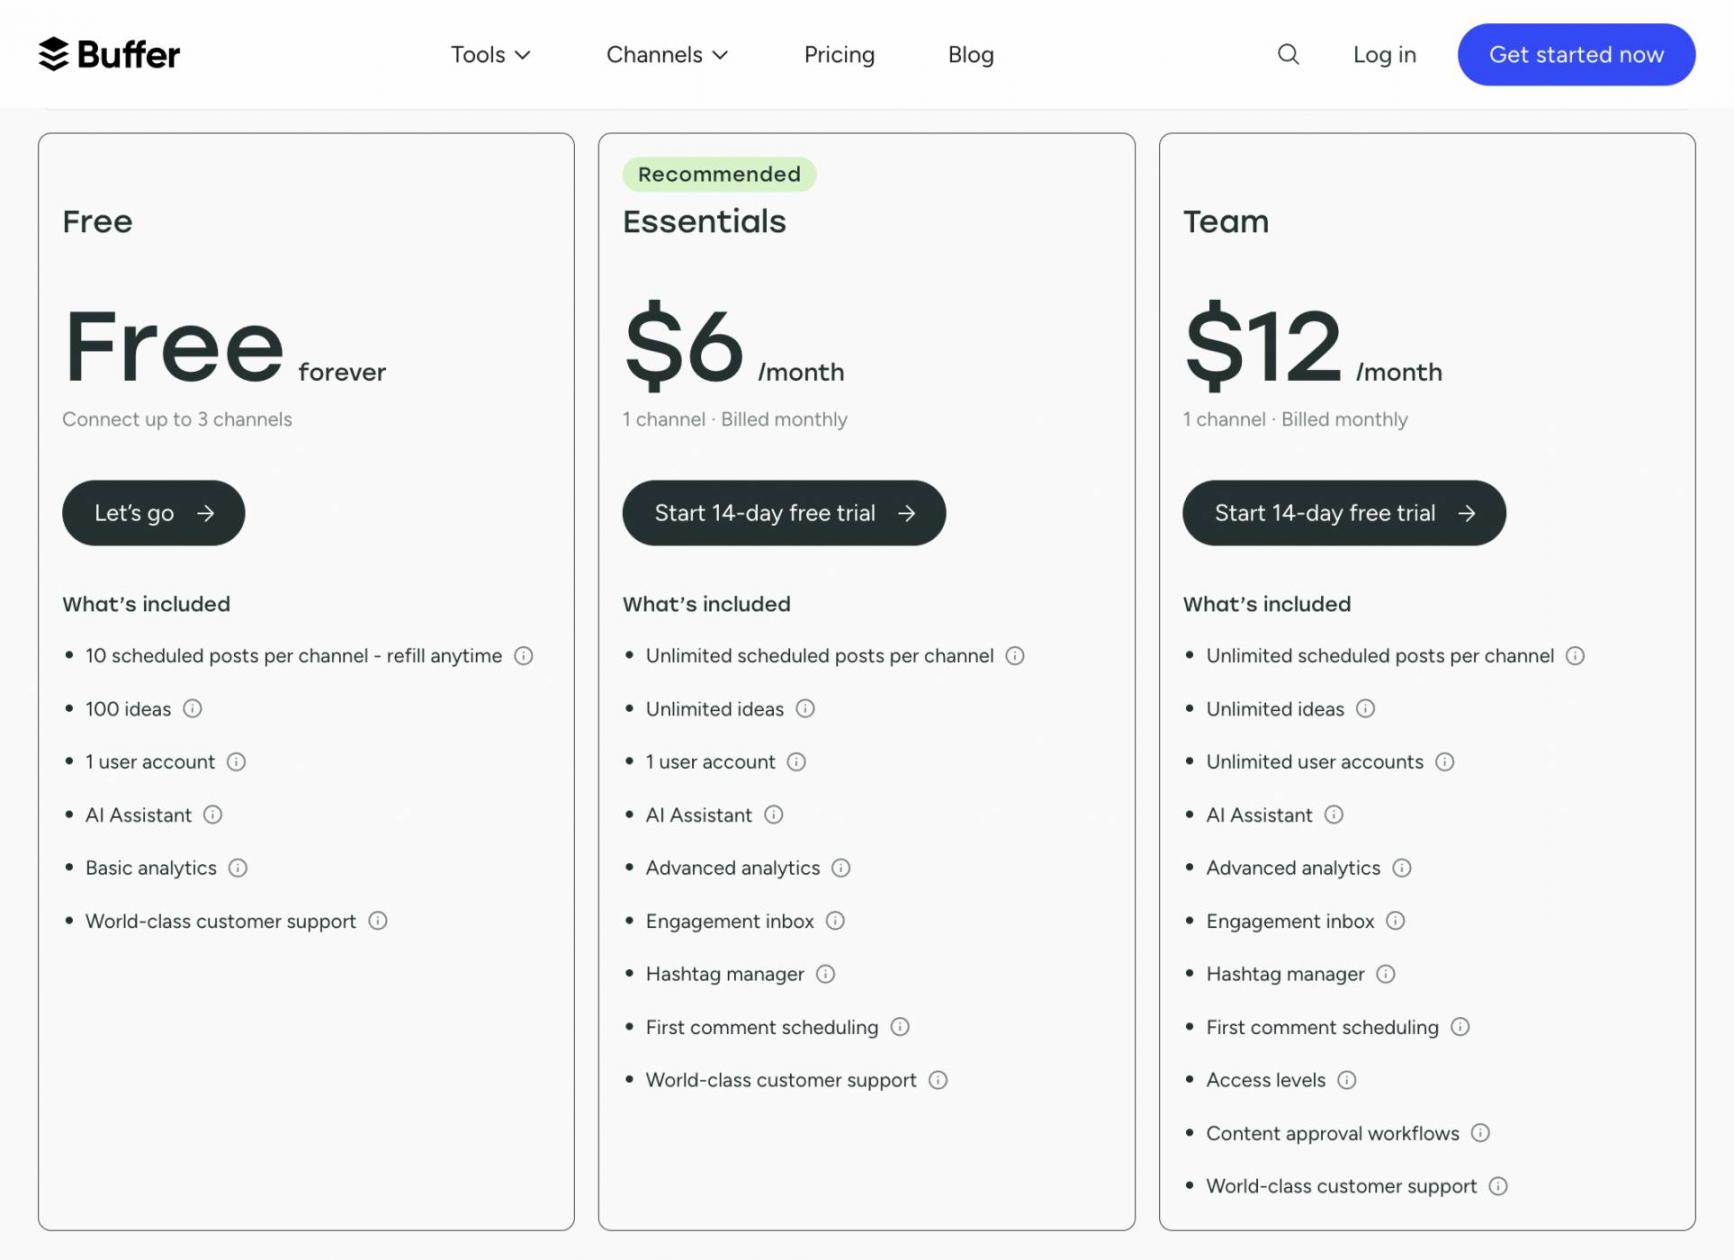Viewport: 1734px width, 1260px height.
Task: Show info for Team First comment scheduling
Action: click(x=1461, y=1027)
